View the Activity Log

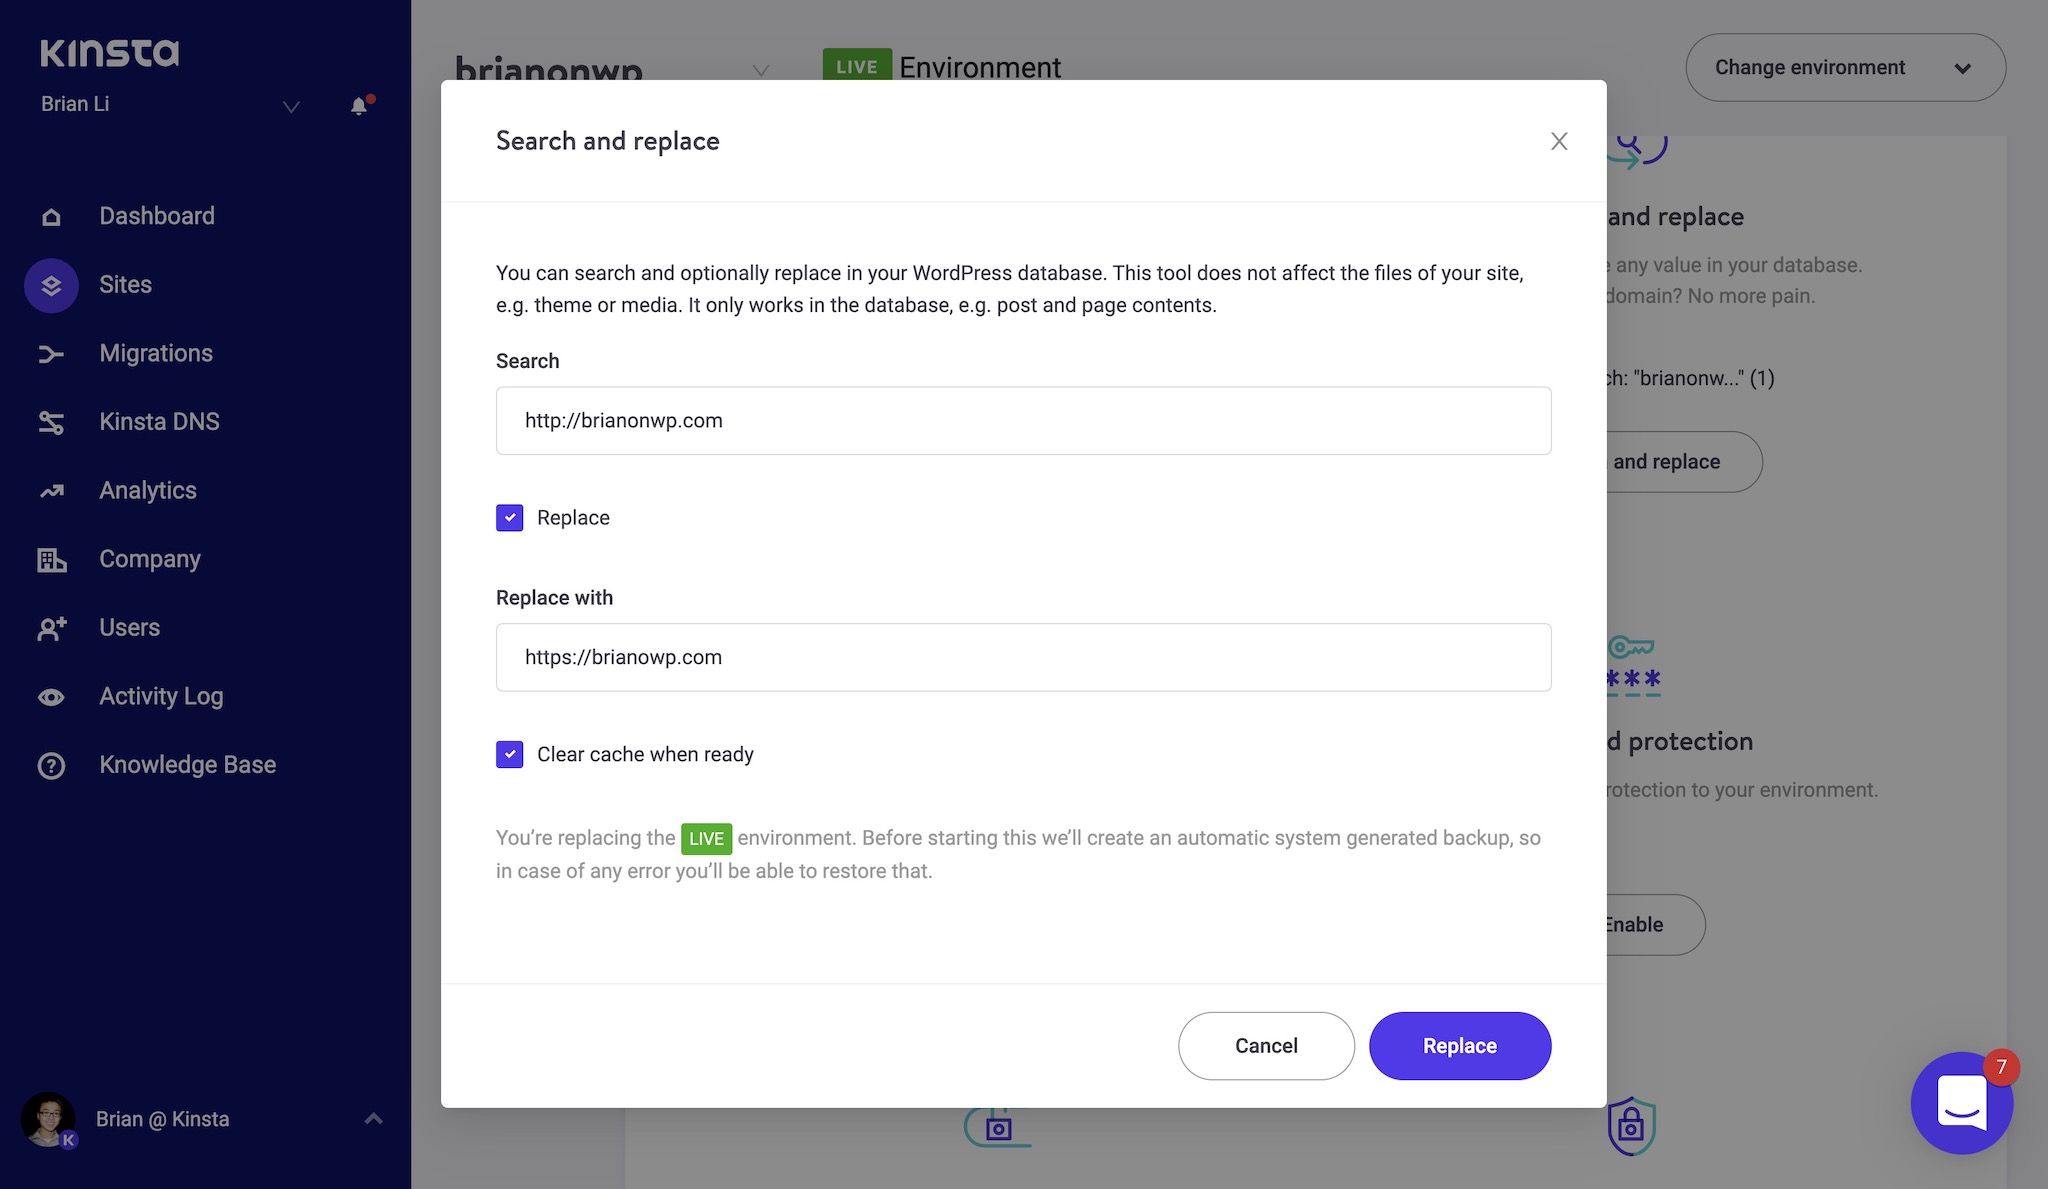coord(161,697)
